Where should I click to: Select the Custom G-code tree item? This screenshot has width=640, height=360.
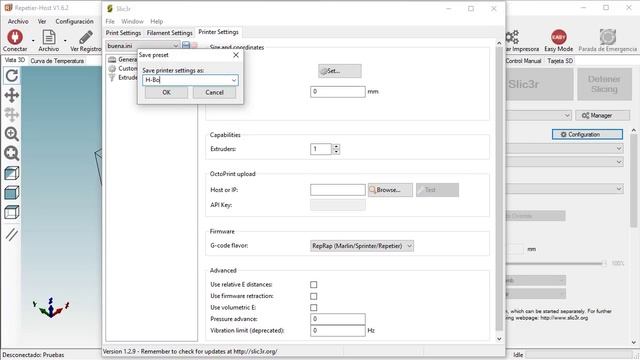click(122, 69)
